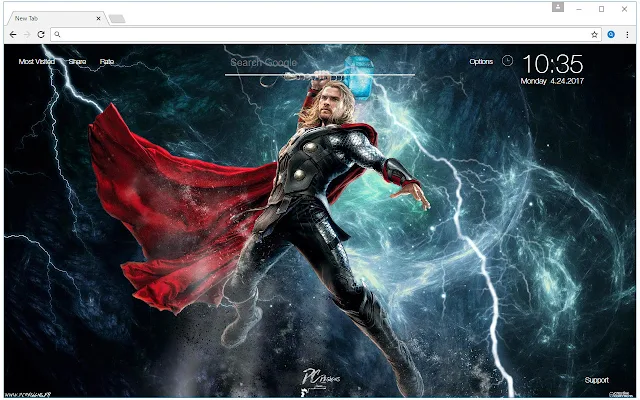The image size is (640, 400).
Task: Click the Monday 4.24.2017 date text
Action: point(552,81)
